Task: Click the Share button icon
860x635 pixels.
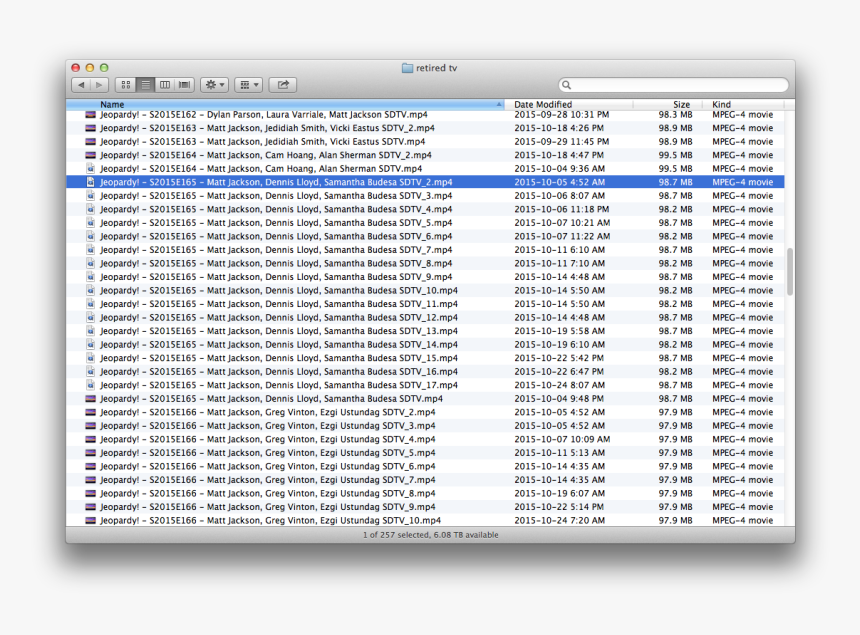Action: 283,85
